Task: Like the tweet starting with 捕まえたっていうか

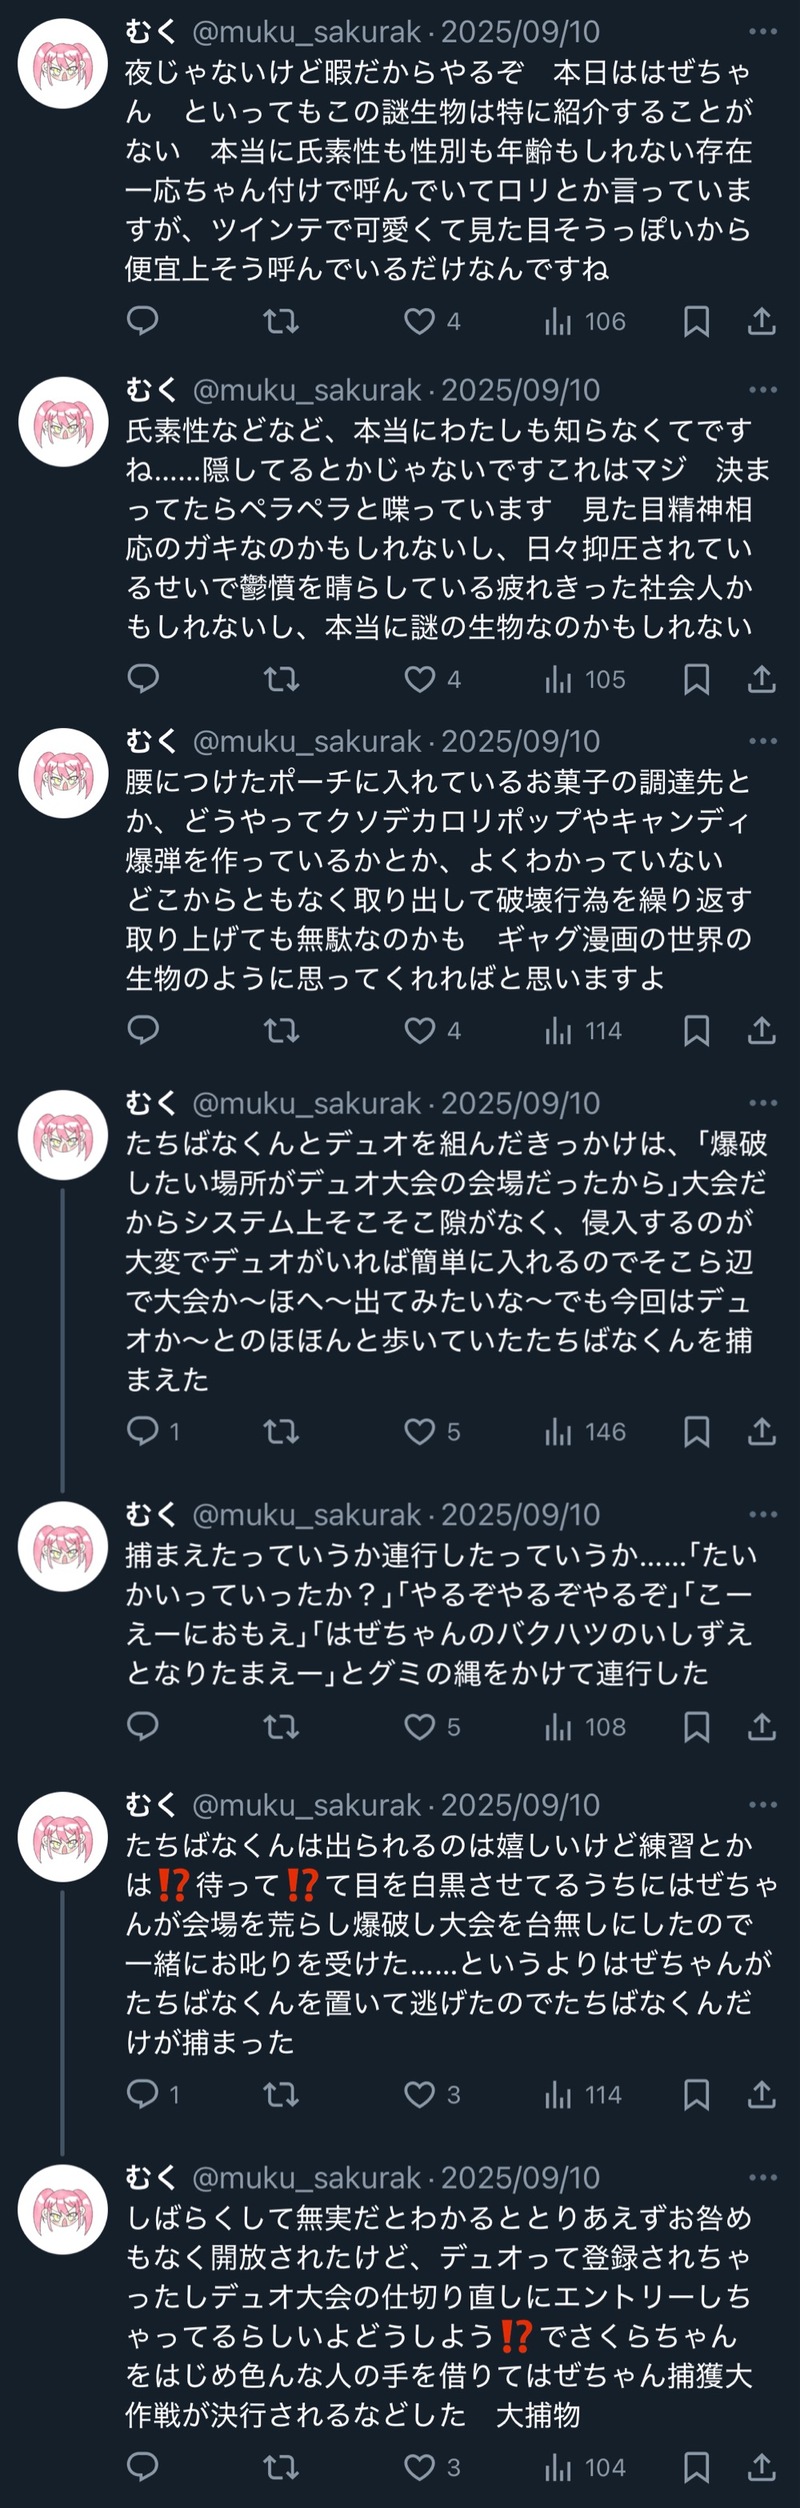Action: point(420,1727)
